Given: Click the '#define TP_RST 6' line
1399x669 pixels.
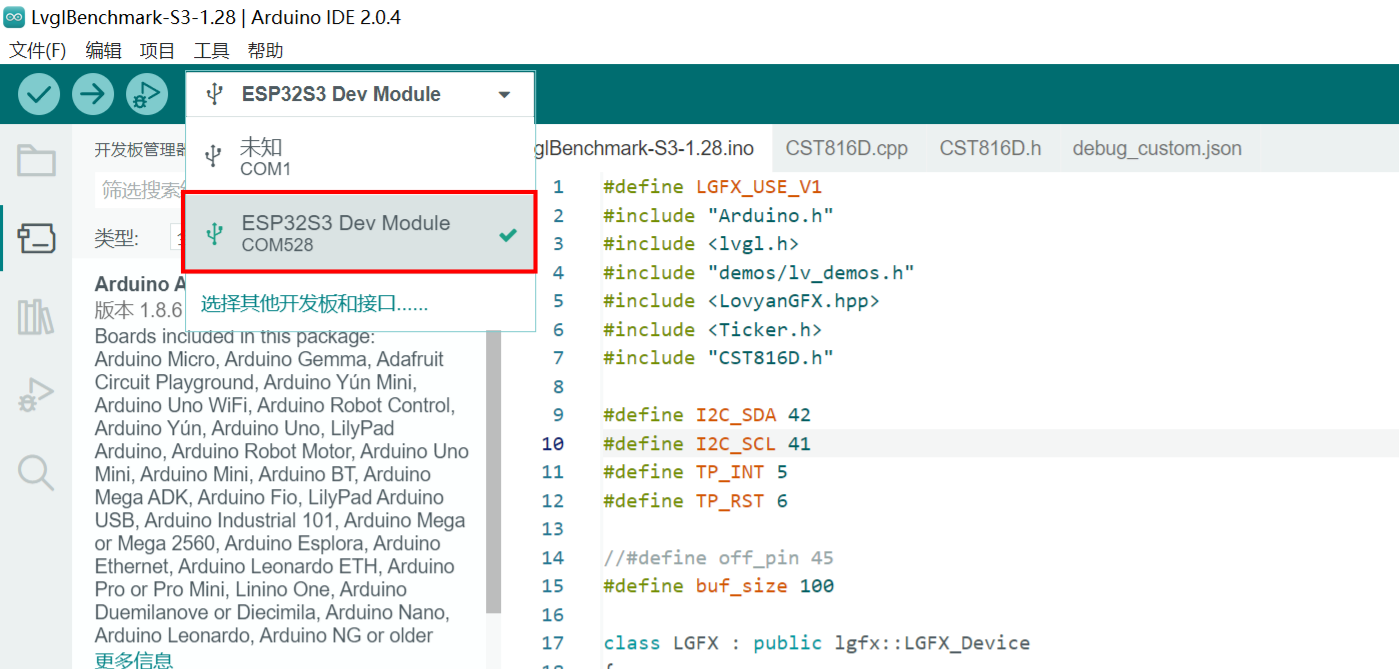Looking at the screenshot, I should [x=695, y=500].
